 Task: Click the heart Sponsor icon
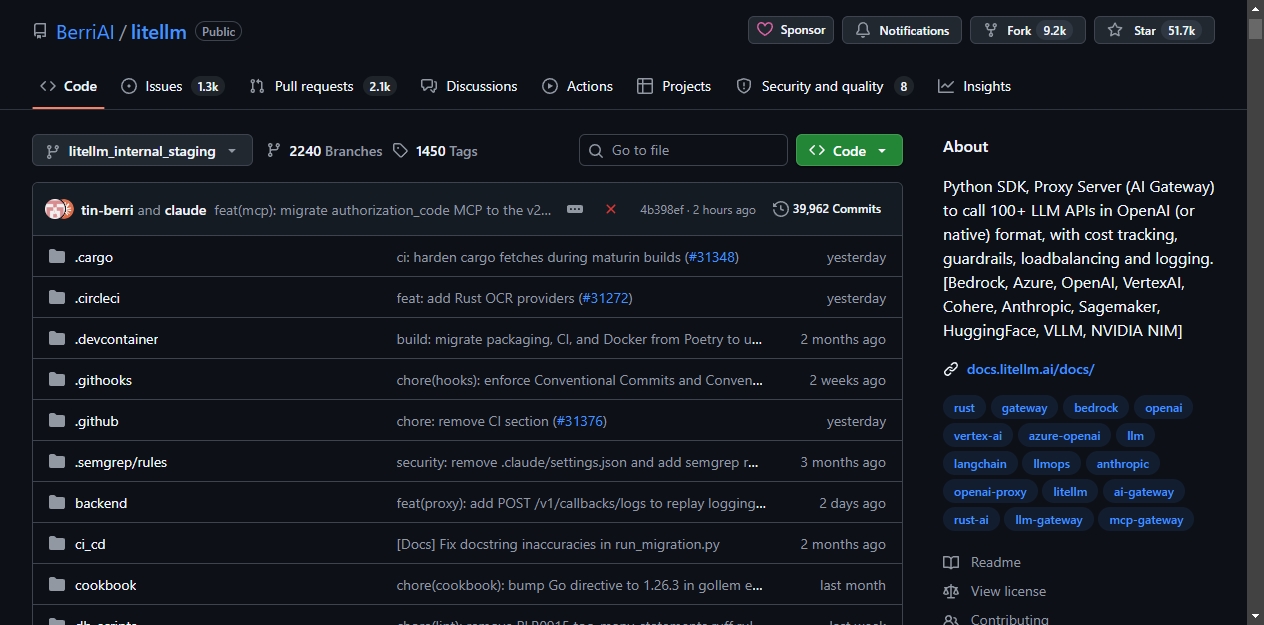point(765,30)
